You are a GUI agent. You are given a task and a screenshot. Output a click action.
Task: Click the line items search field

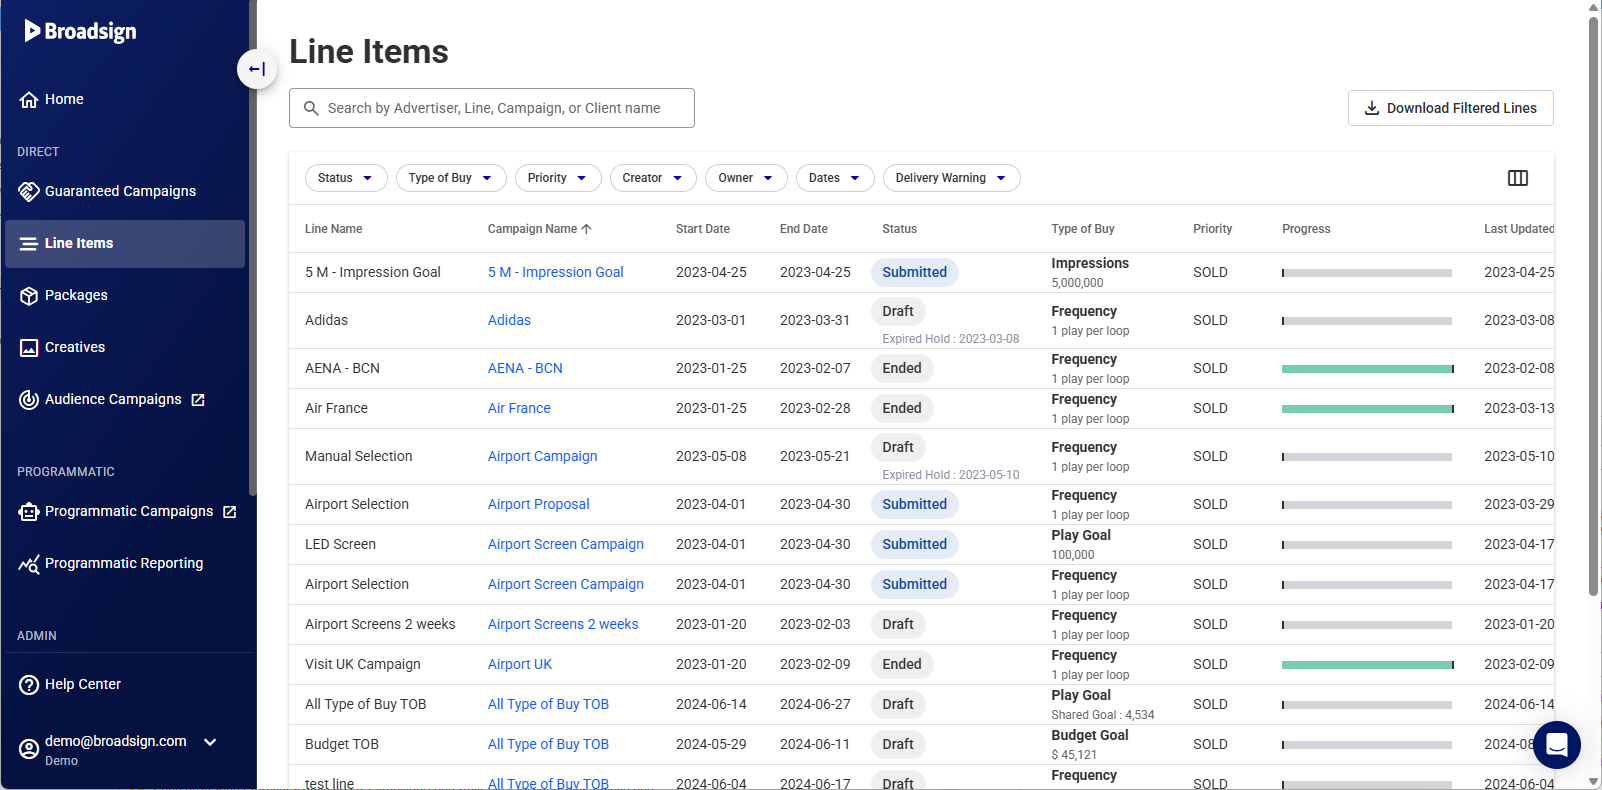point(493,108)
